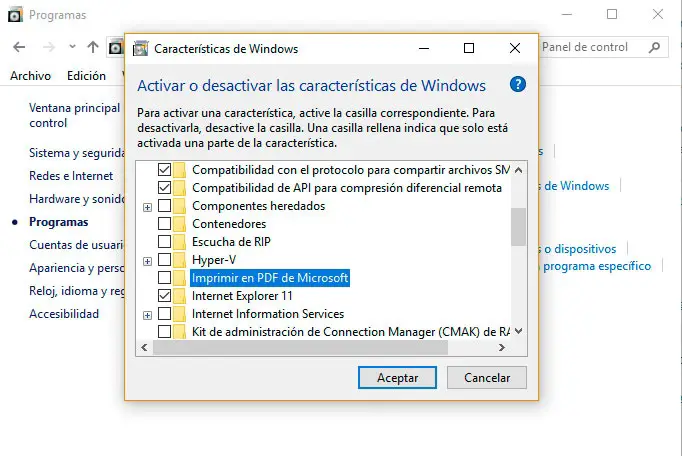Click the scroll left arrow of the features list
Viewport: 682px width, 456px height.
[144, 347]
